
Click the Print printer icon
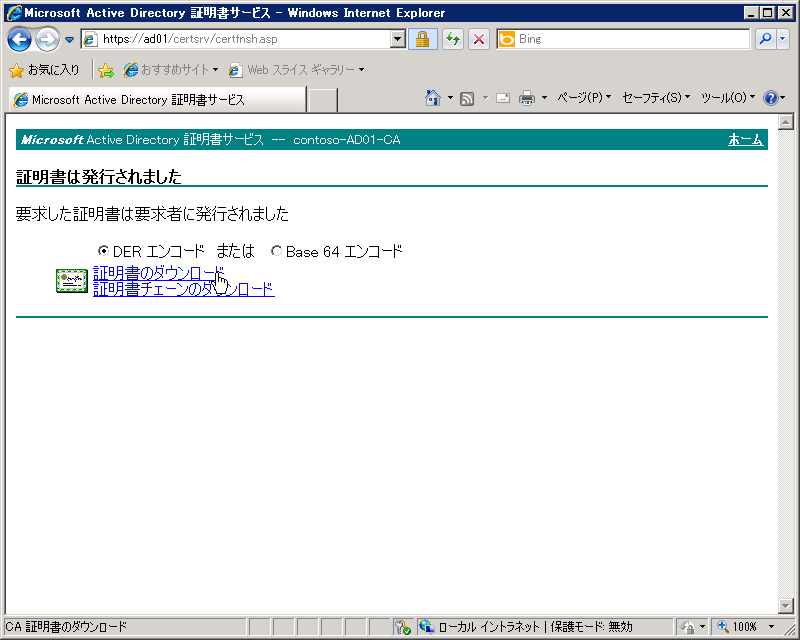[x=527, y=98]
